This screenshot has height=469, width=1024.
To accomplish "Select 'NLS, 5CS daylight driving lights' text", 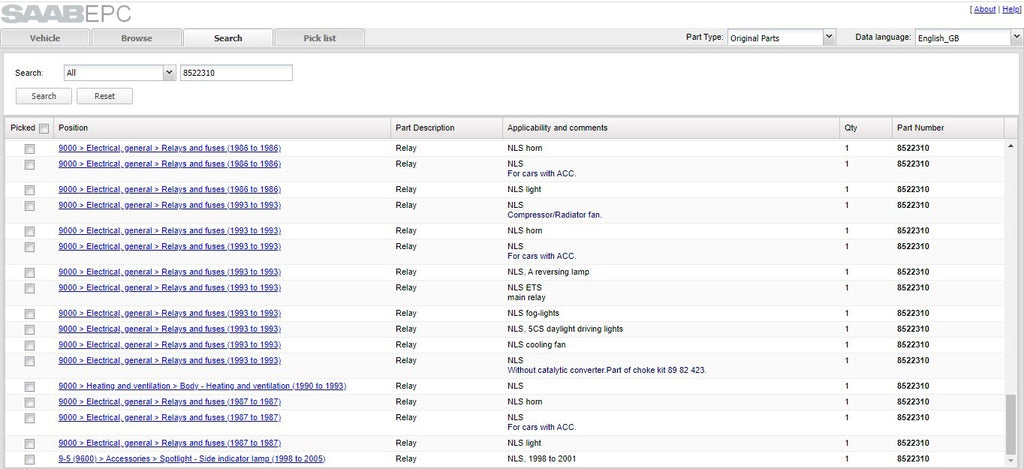I will coord(565,329).
